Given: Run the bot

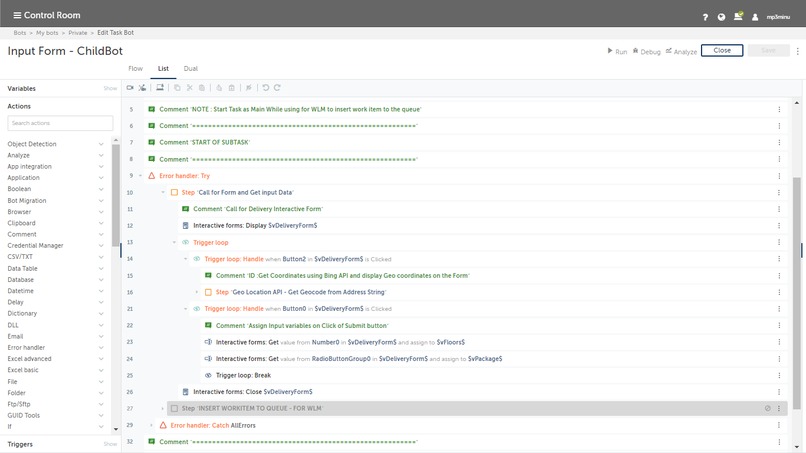Looking at the screenshot, I should click(617, 51).
